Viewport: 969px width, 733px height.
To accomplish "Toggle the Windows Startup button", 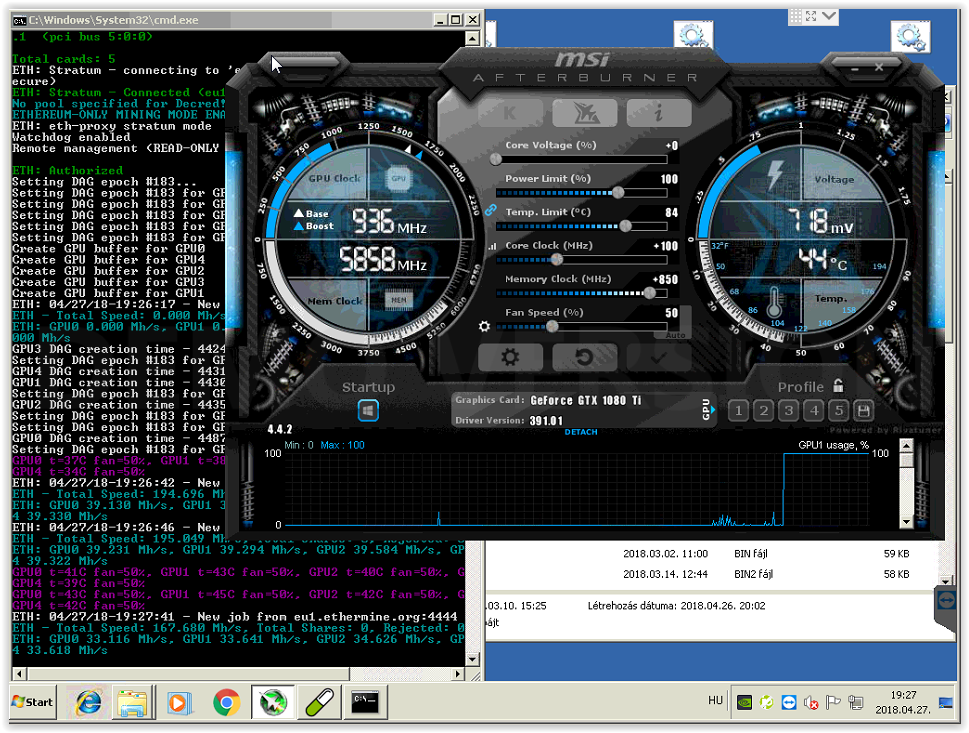I will tap(368, 410).
